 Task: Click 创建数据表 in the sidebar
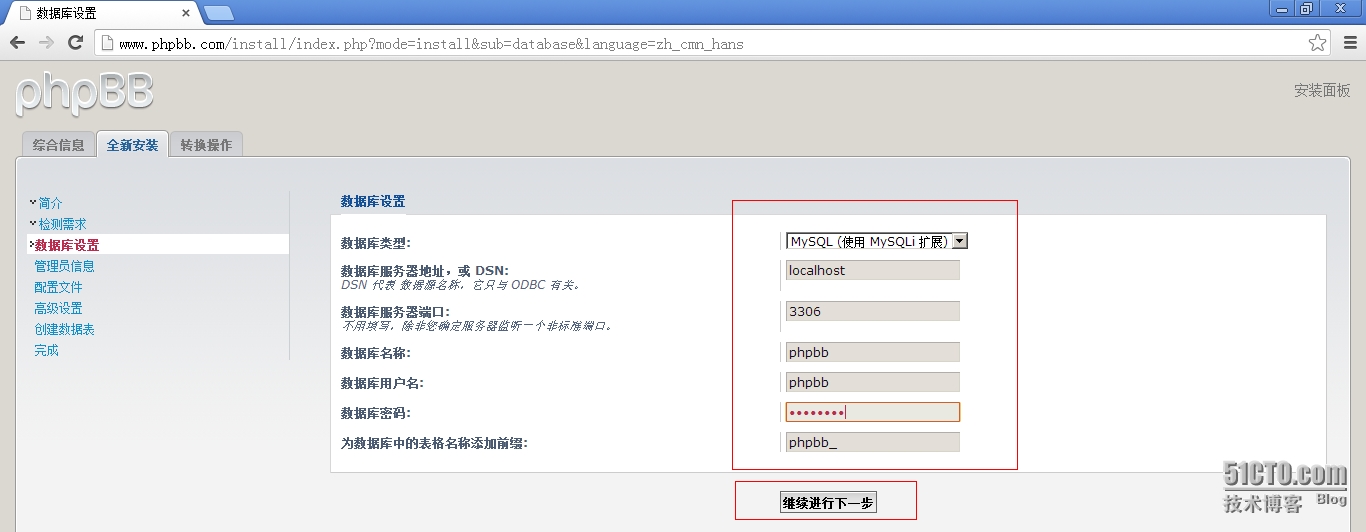64,329
